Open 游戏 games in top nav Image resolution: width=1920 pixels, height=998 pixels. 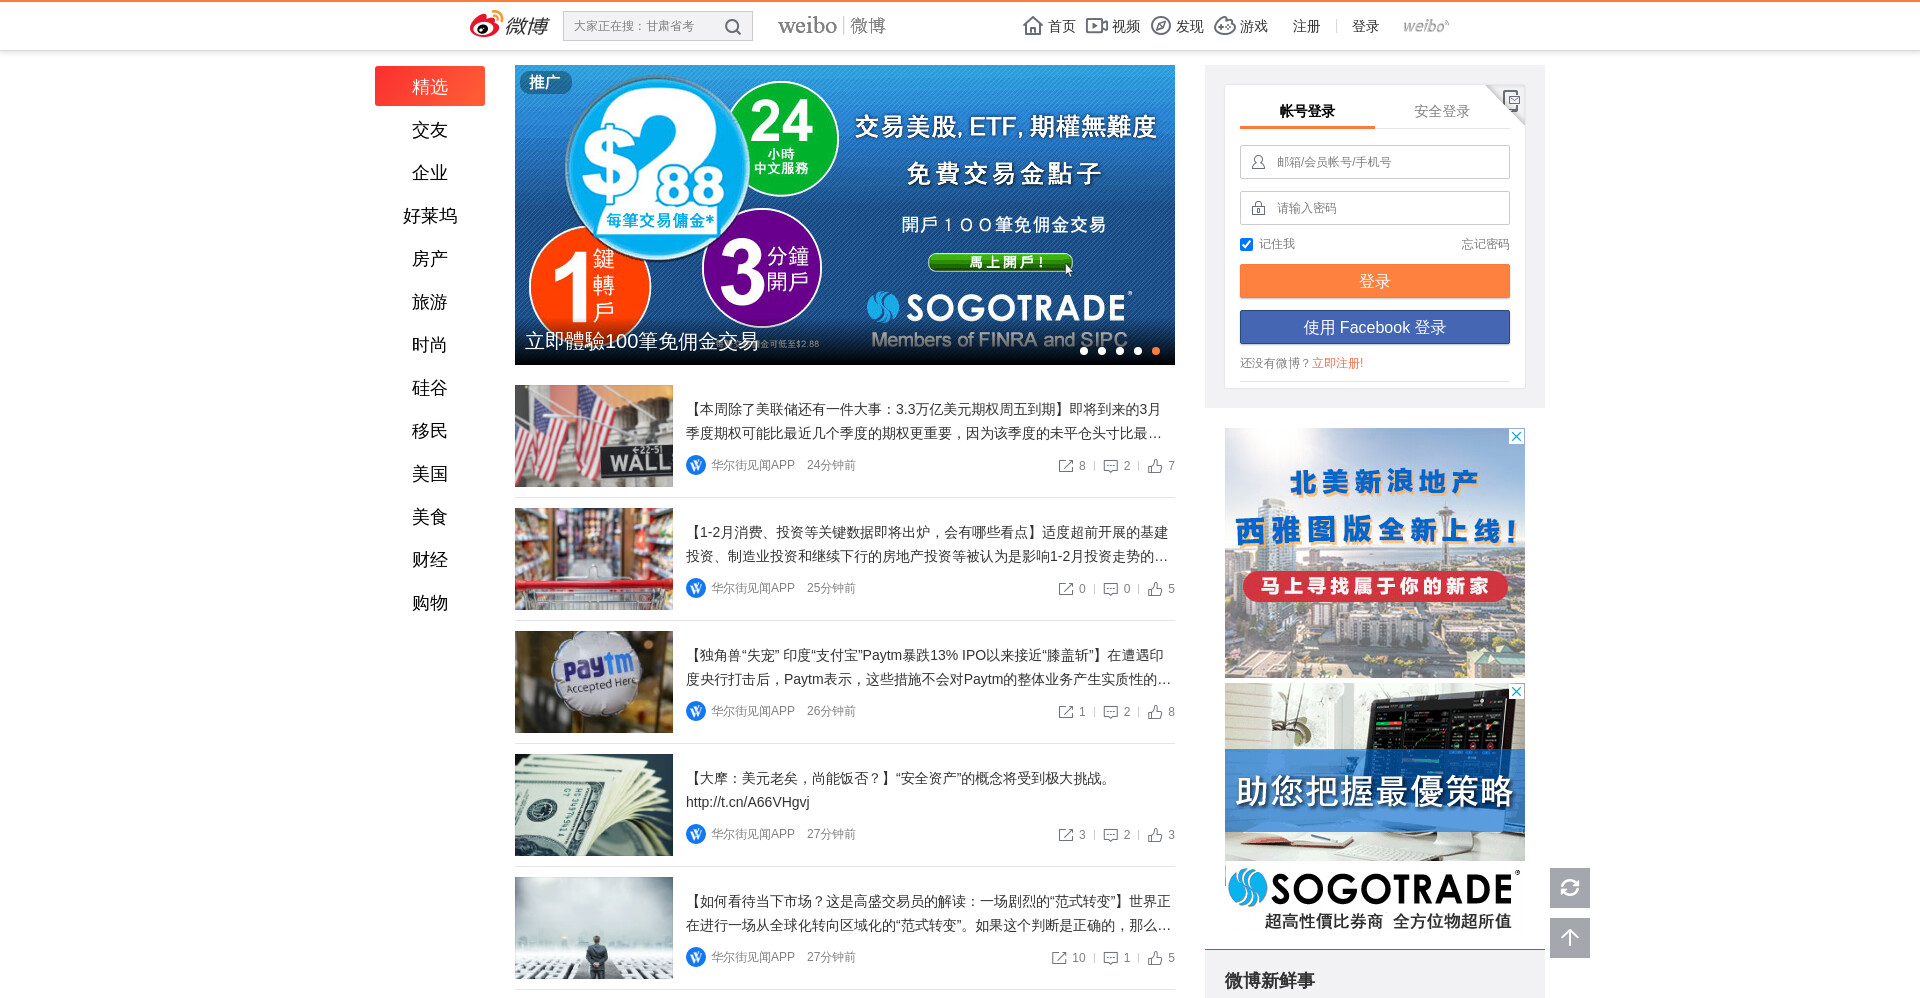point(1241,26)
